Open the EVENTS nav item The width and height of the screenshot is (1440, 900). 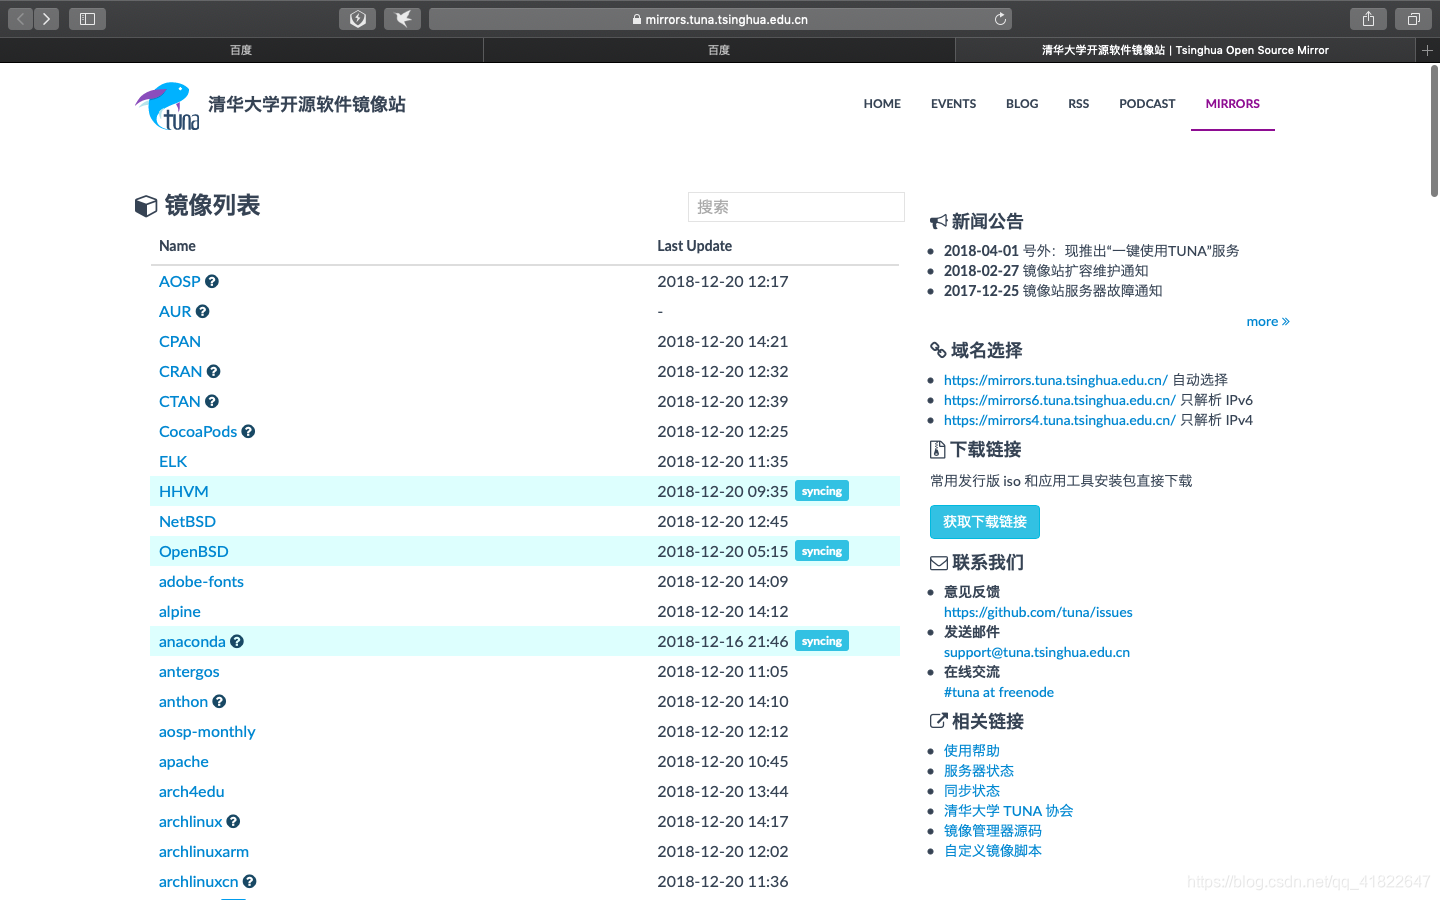953,104
